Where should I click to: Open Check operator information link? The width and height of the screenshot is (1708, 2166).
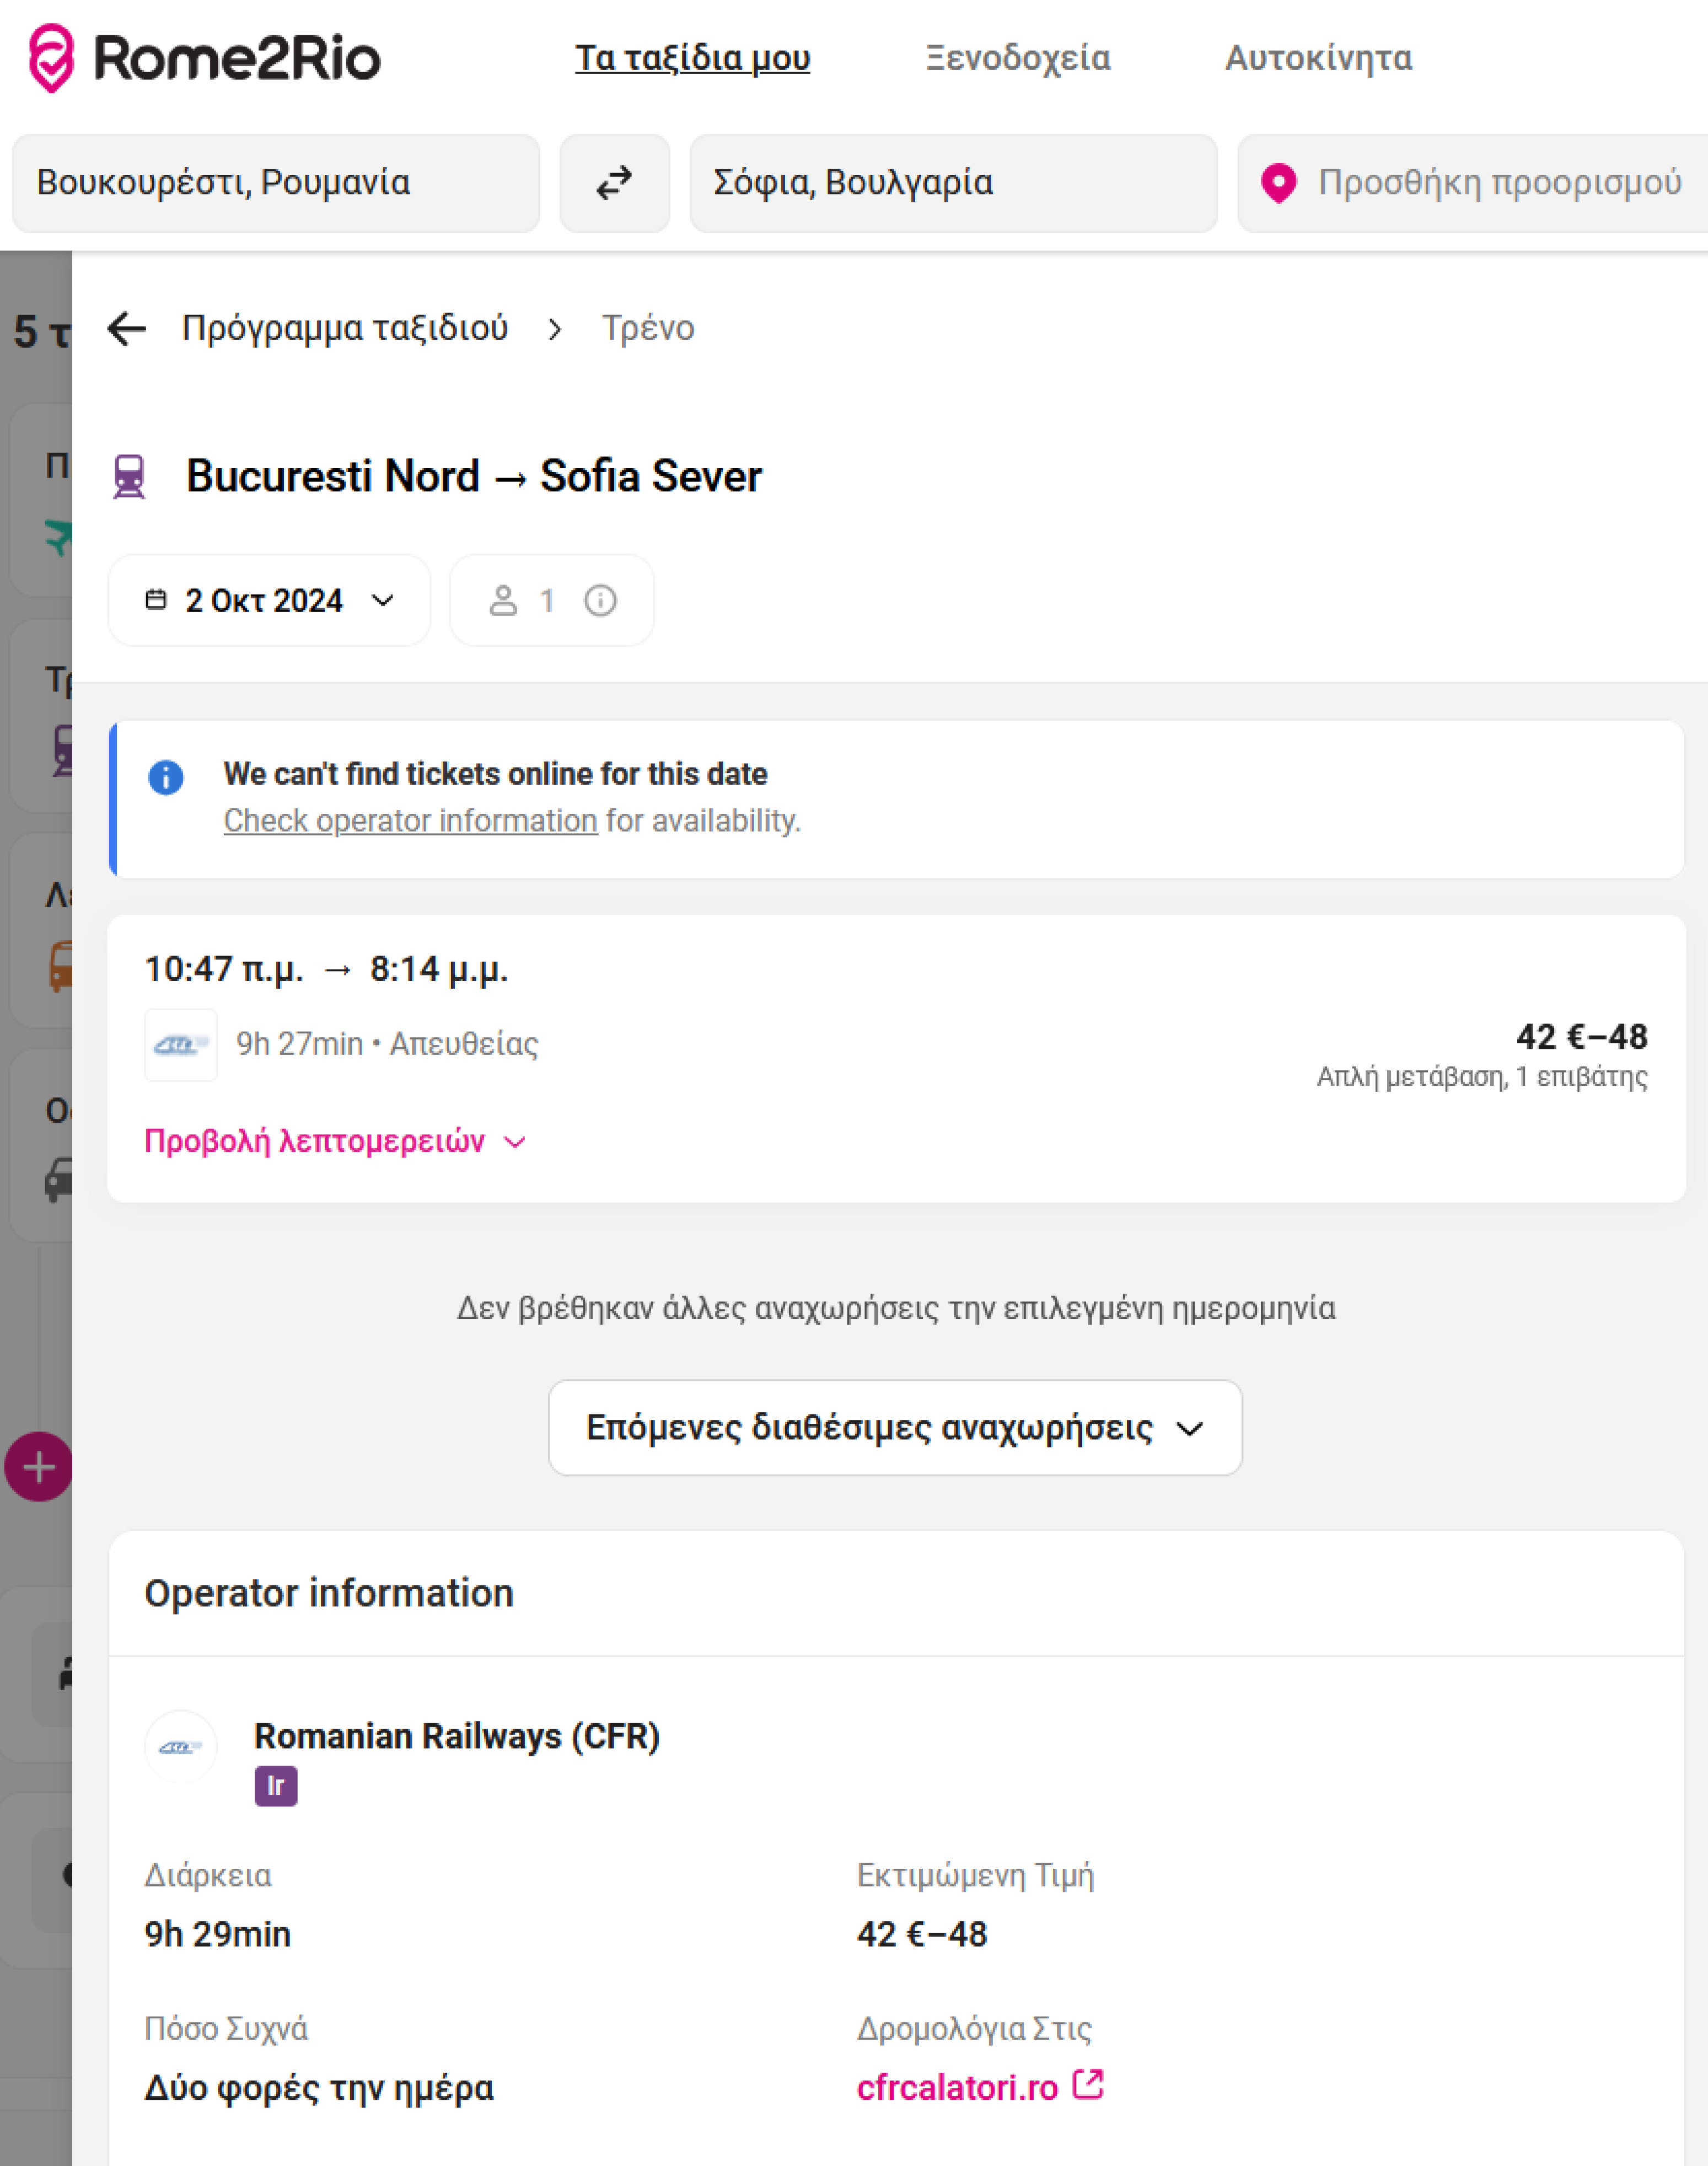(410, 821)
